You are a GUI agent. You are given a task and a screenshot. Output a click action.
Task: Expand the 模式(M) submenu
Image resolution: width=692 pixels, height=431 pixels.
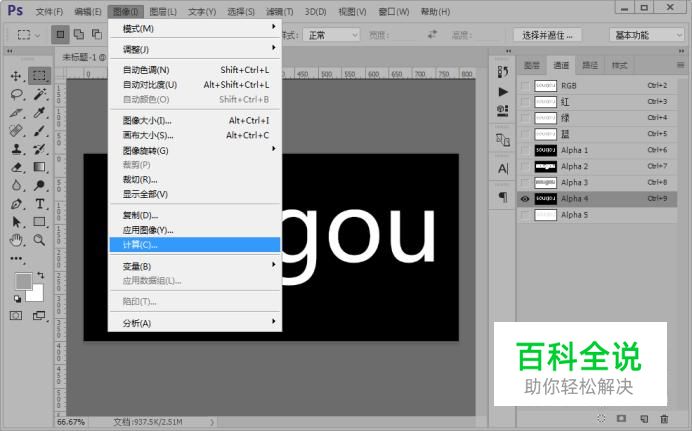[x=195, y=29]
